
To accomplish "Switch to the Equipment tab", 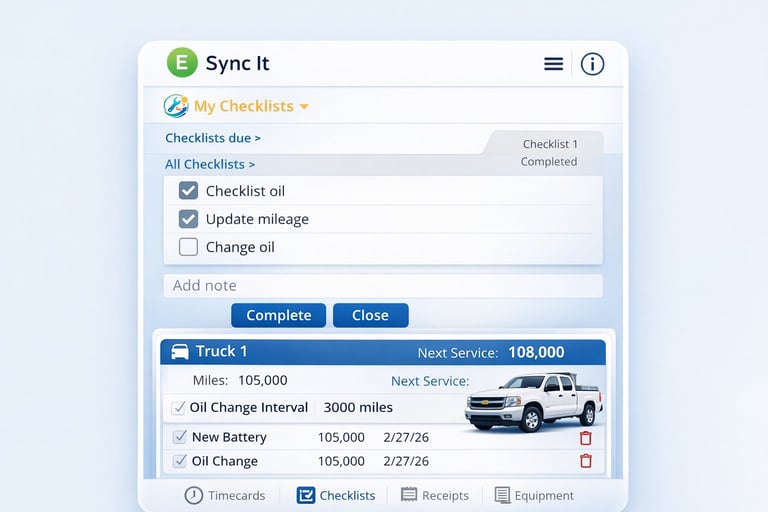I will (x=534, y=495).
